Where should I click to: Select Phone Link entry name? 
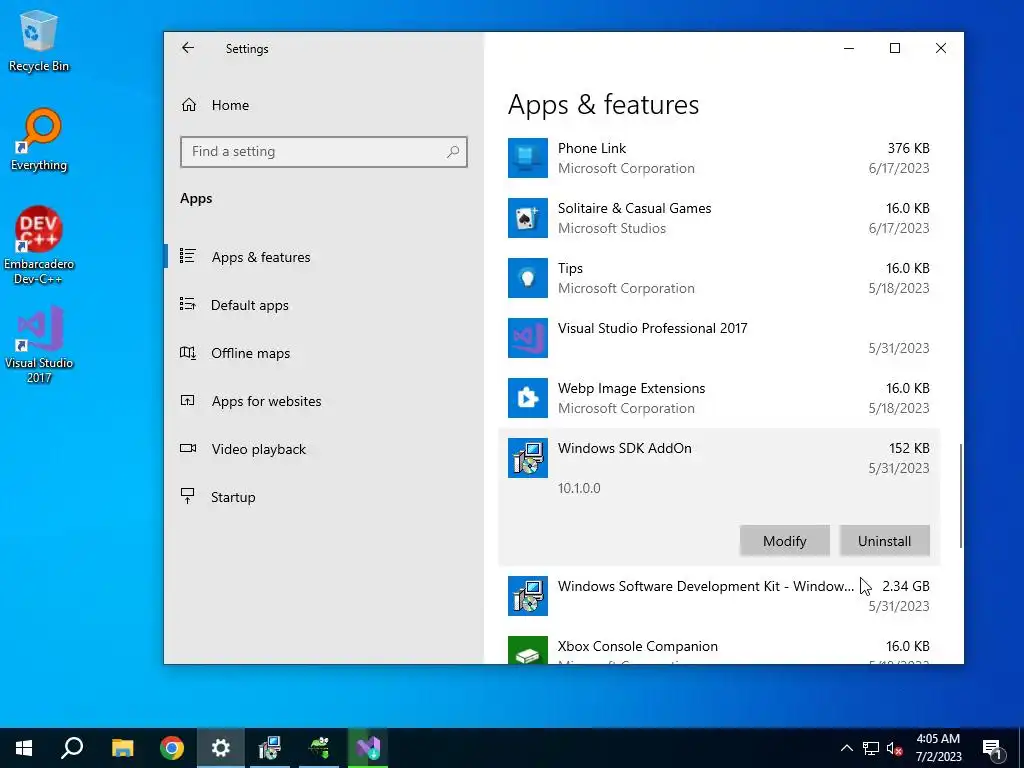click(592, 148)
